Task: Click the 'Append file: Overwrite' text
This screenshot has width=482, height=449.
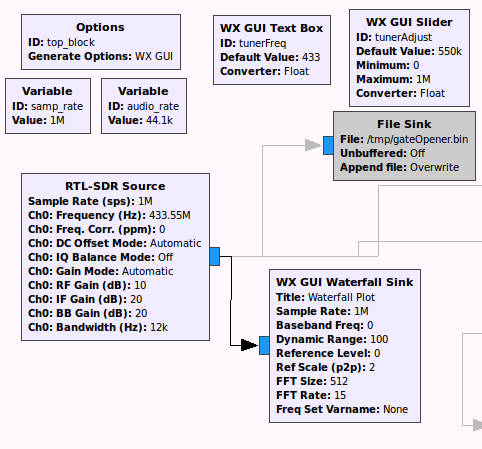Action: click(x=399, y=167)
